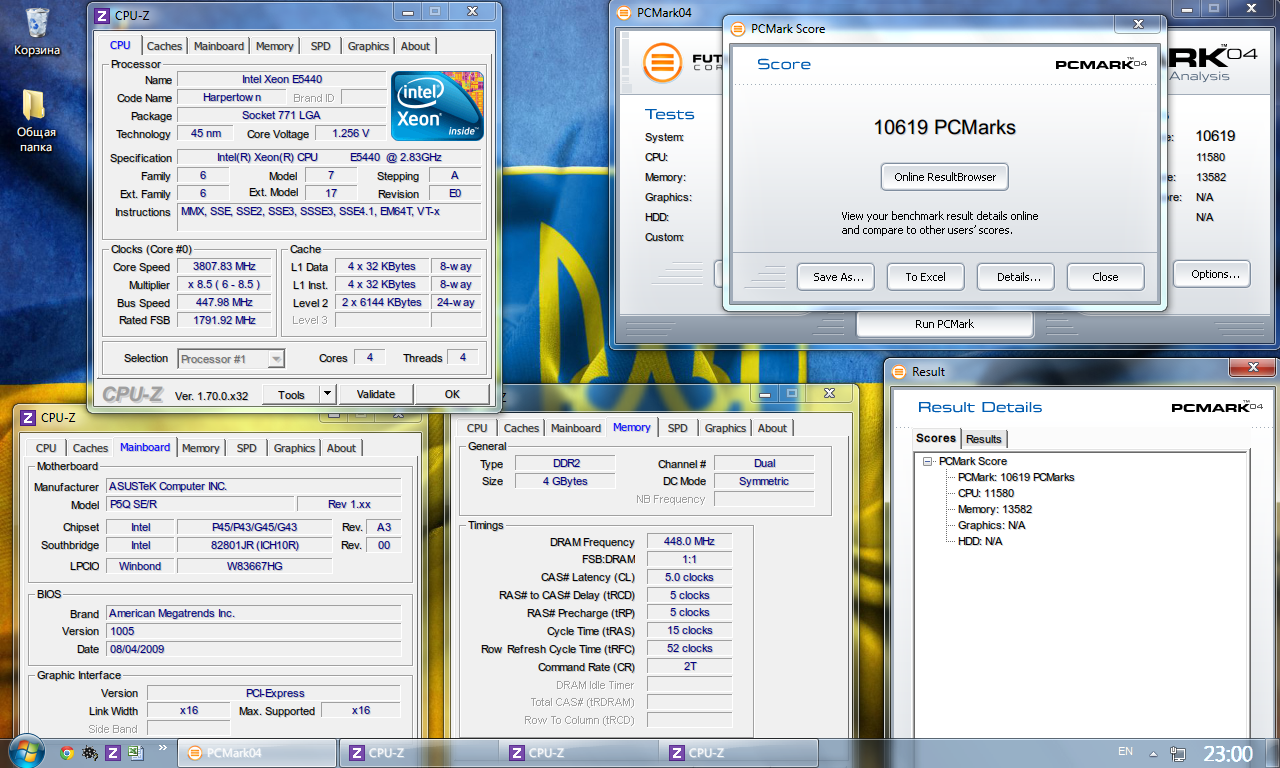Click the Z icon of CPU-Z Mainboard window
The image size is (1280, 768).
(x=27, y=417)
